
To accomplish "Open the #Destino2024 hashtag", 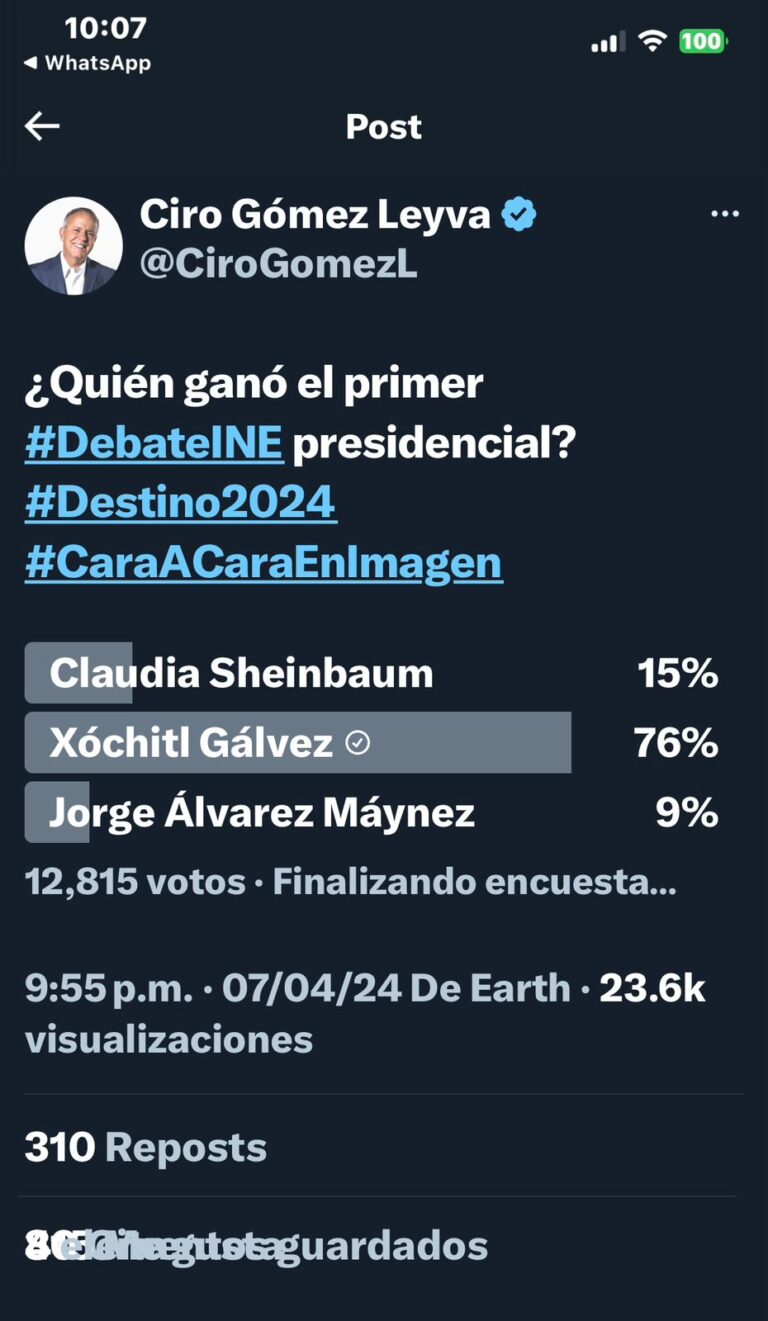I will [x=181, y=502].
